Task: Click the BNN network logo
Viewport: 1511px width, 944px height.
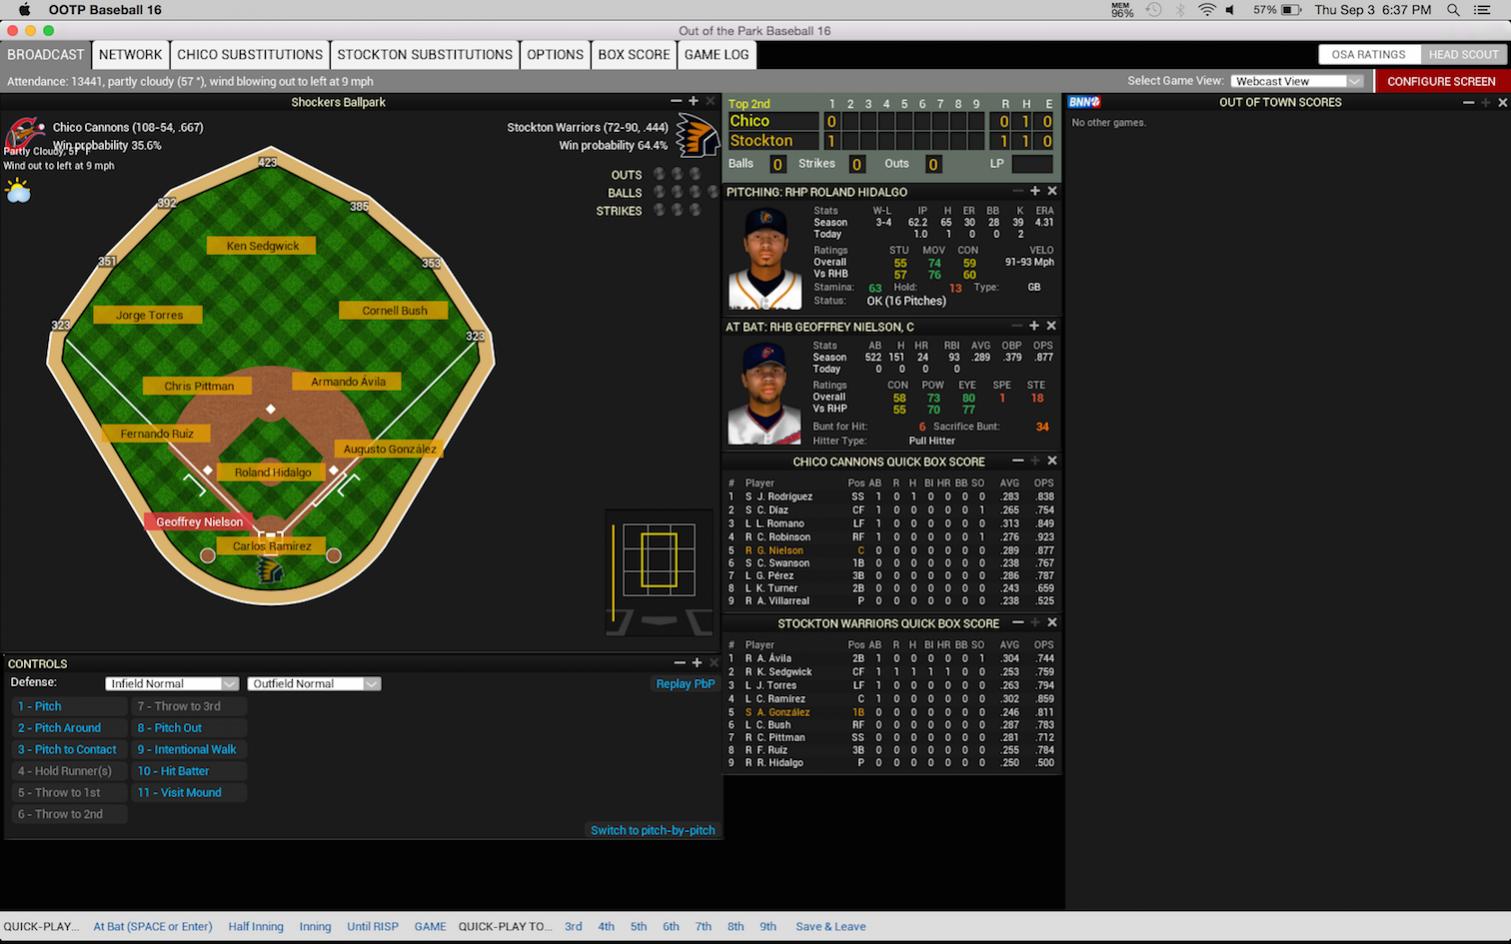Action: pos(1084,102)
